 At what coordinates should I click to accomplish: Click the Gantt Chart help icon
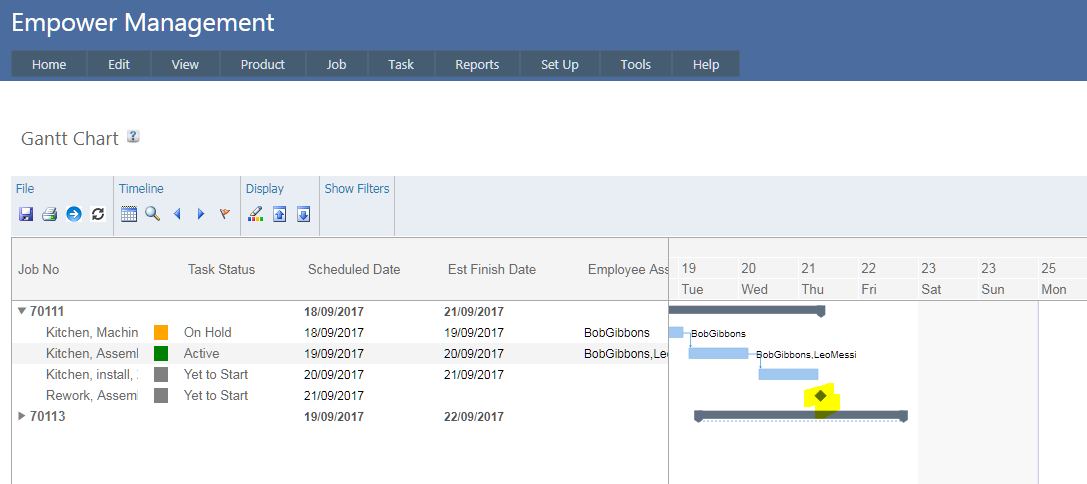click(133, 138)
